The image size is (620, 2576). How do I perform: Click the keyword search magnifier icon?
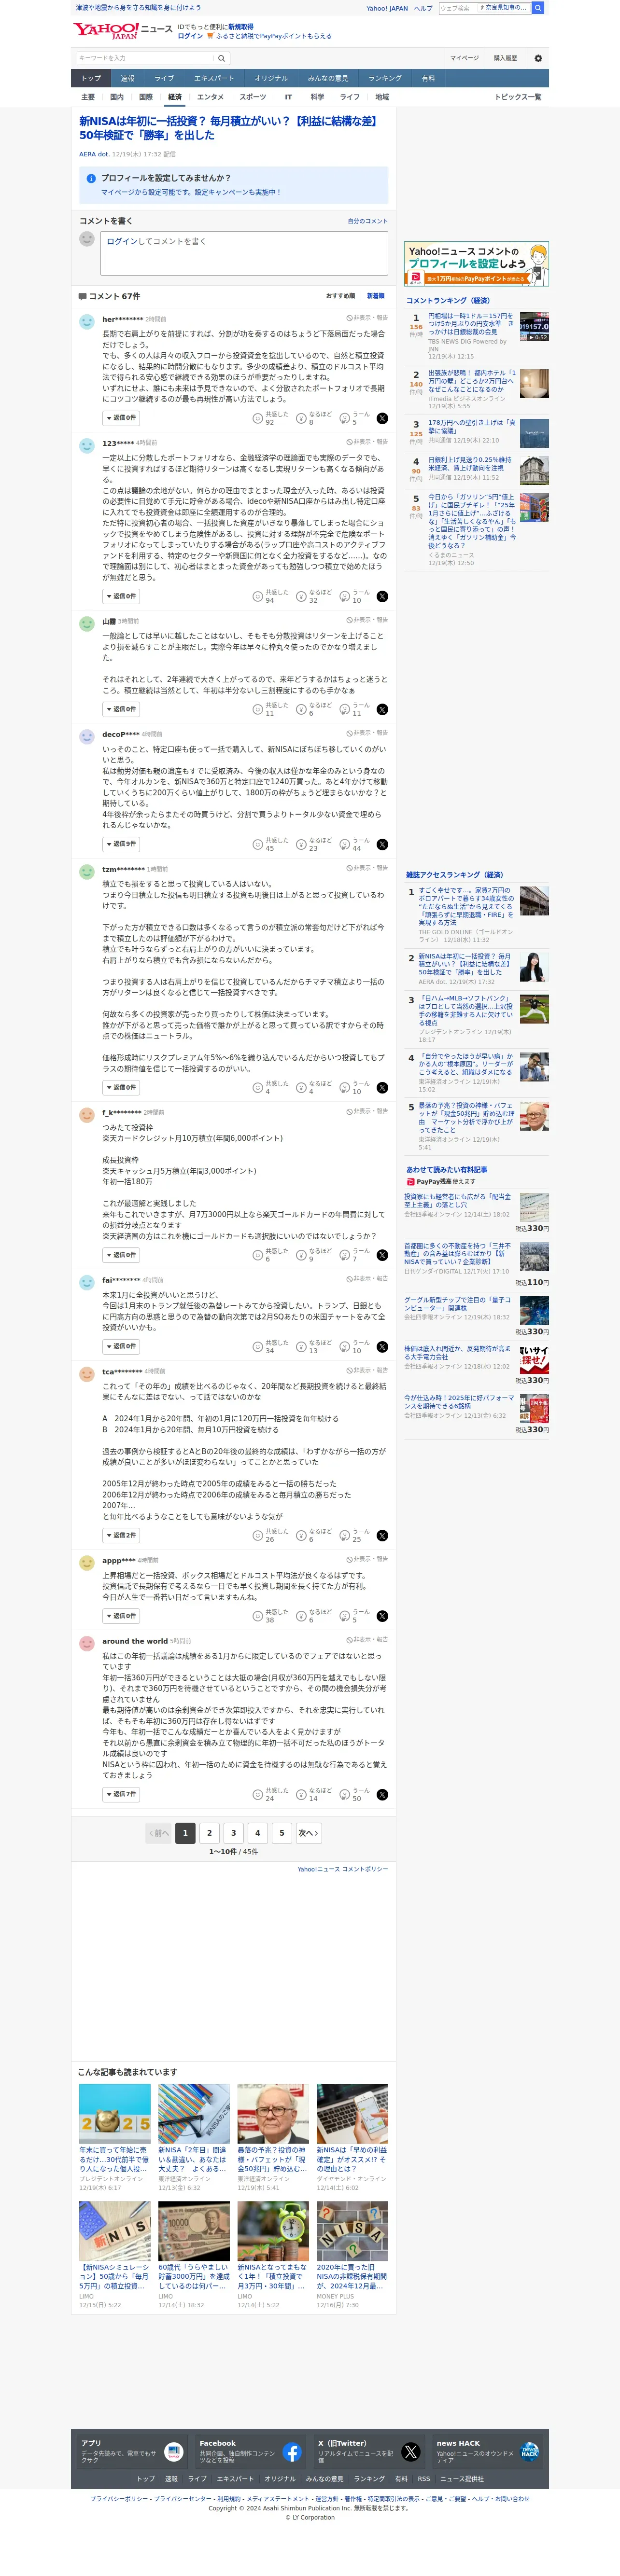222,58
